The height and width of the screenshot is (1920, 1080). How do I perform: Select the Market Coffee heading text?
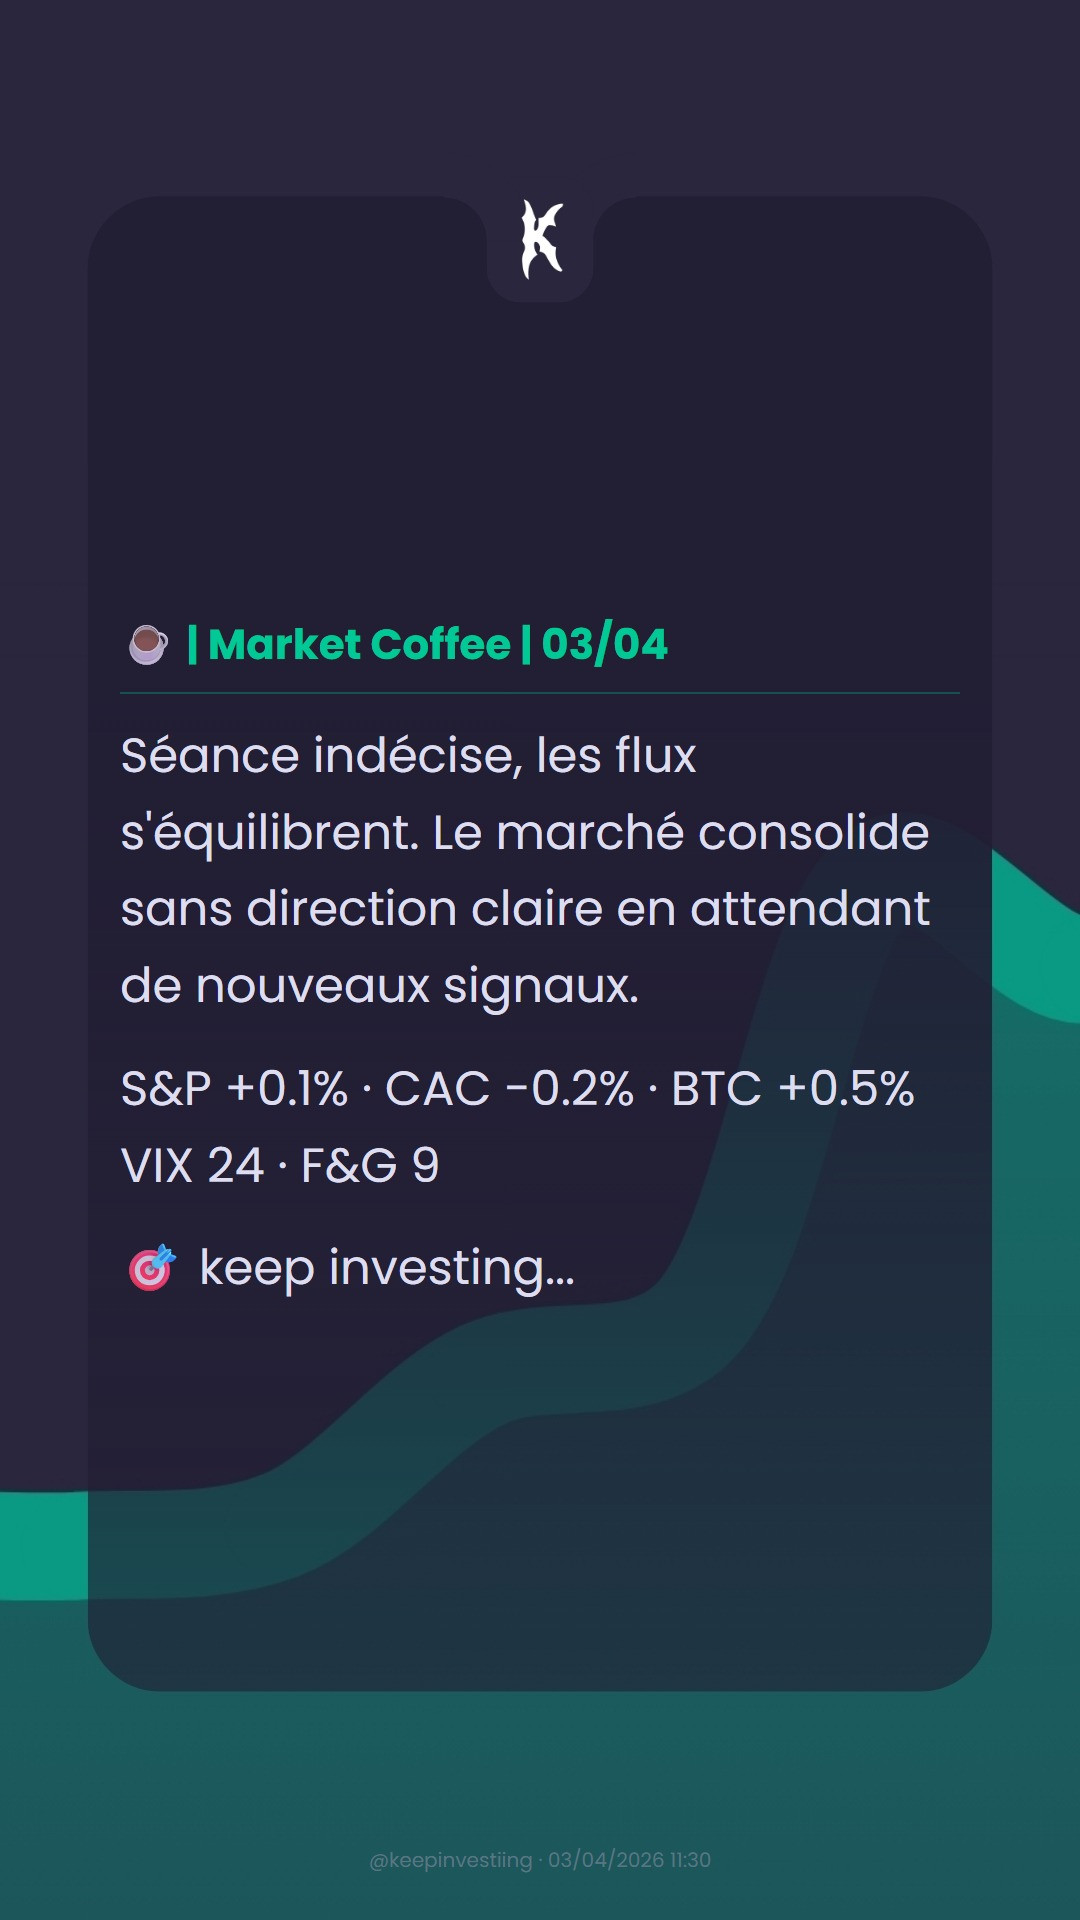(360, 644)
